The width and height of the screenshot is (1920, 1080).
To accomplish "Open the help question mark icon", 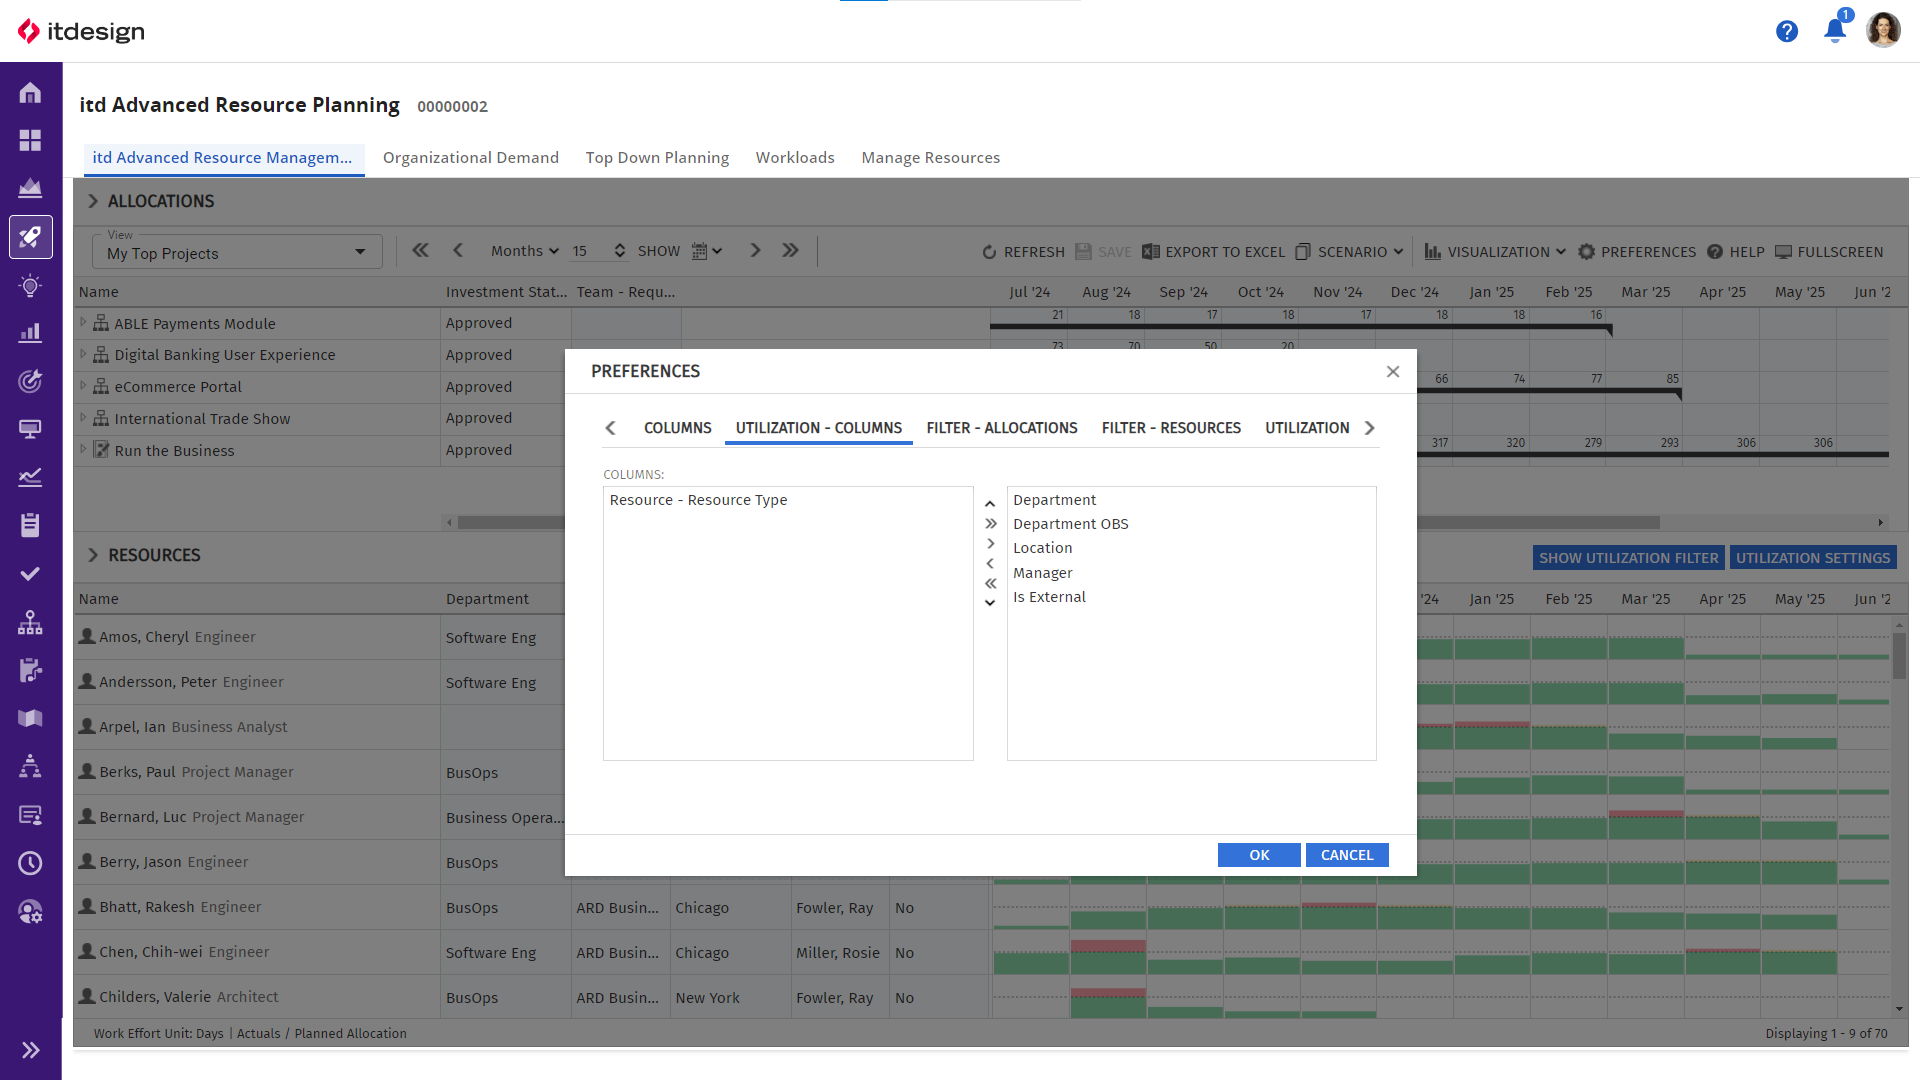I will pos(1787,31).
